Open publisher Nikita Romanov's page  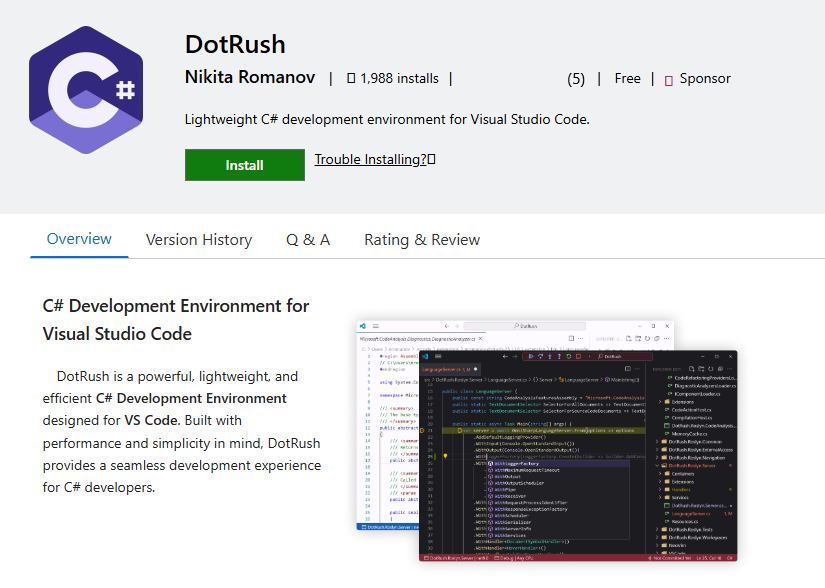click(250, 77)
